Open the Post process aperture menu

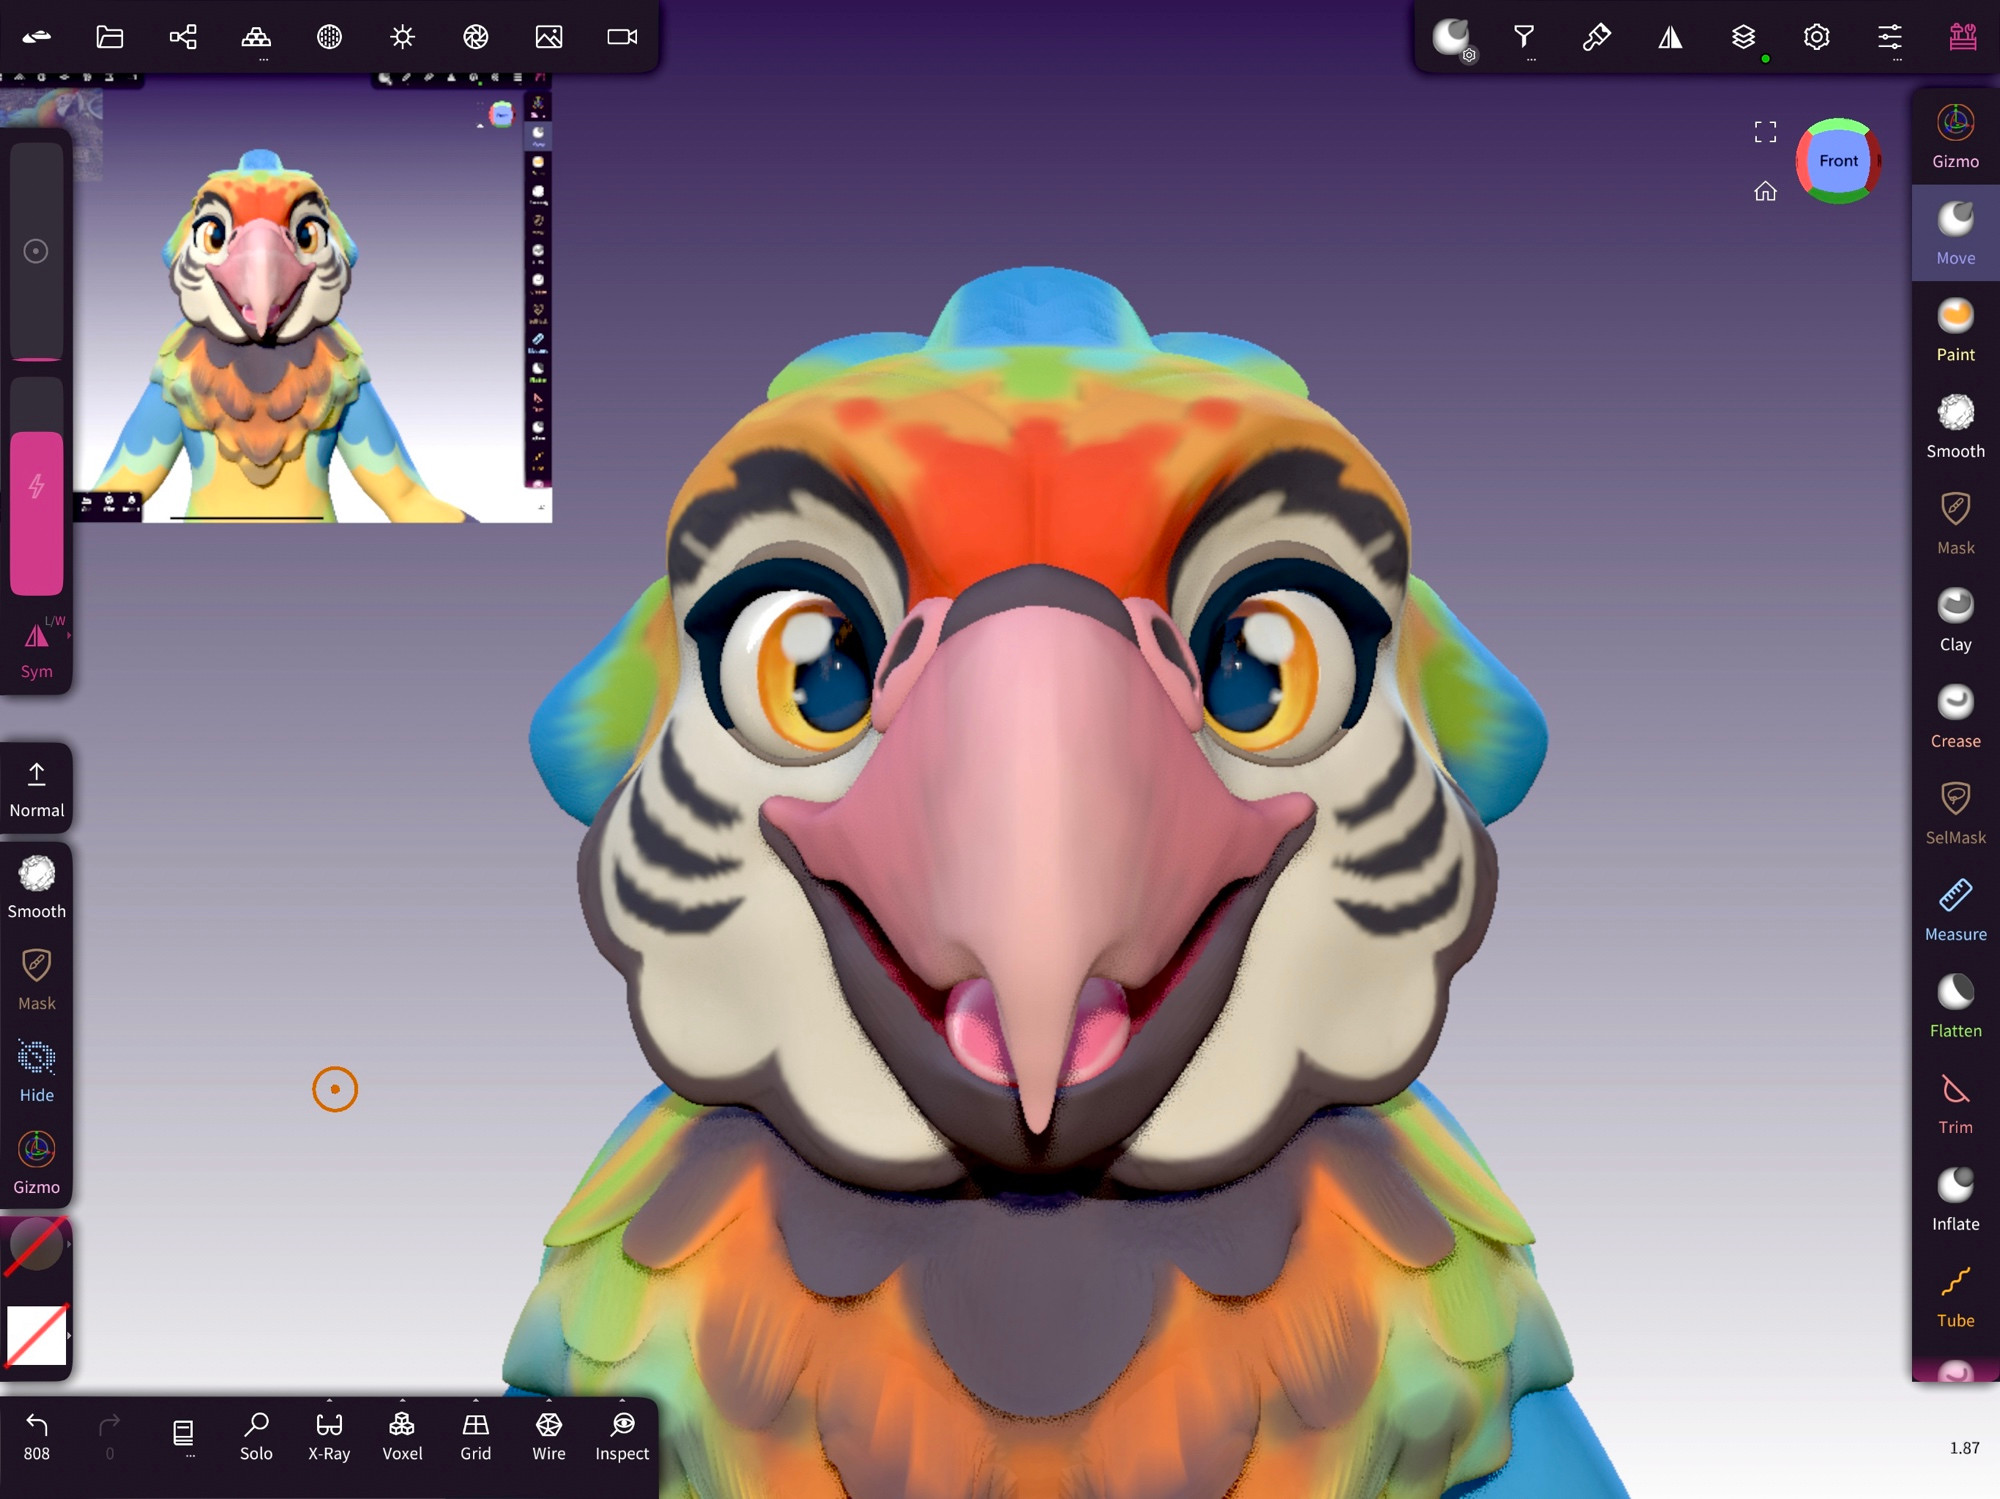(476, 37)
